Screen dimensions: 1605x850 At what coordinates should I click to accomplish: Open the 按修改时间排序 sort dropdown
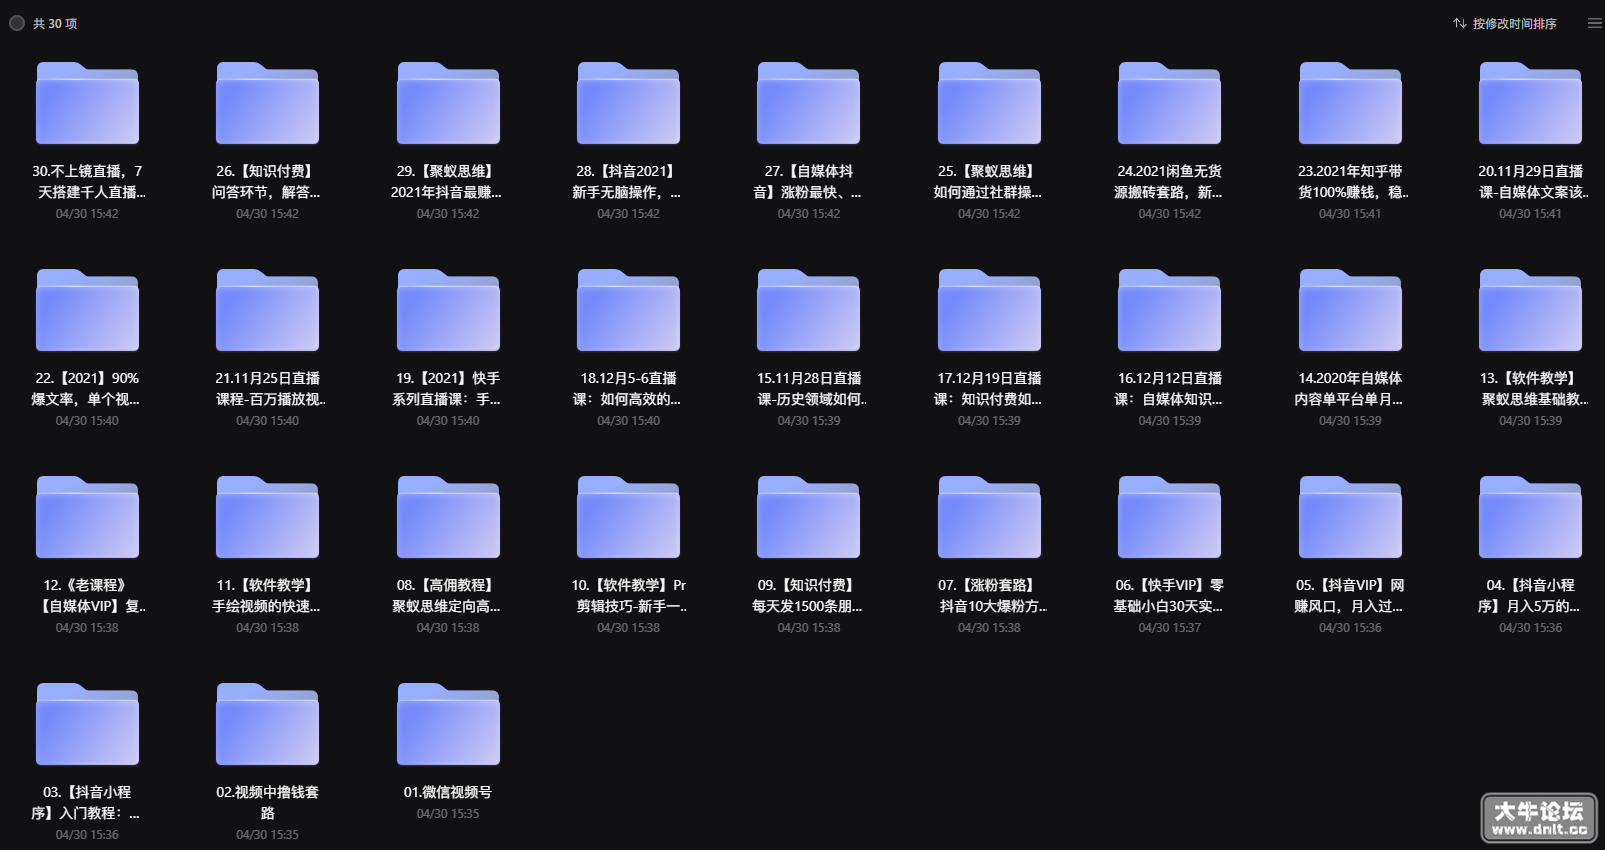pos(1505,23)
